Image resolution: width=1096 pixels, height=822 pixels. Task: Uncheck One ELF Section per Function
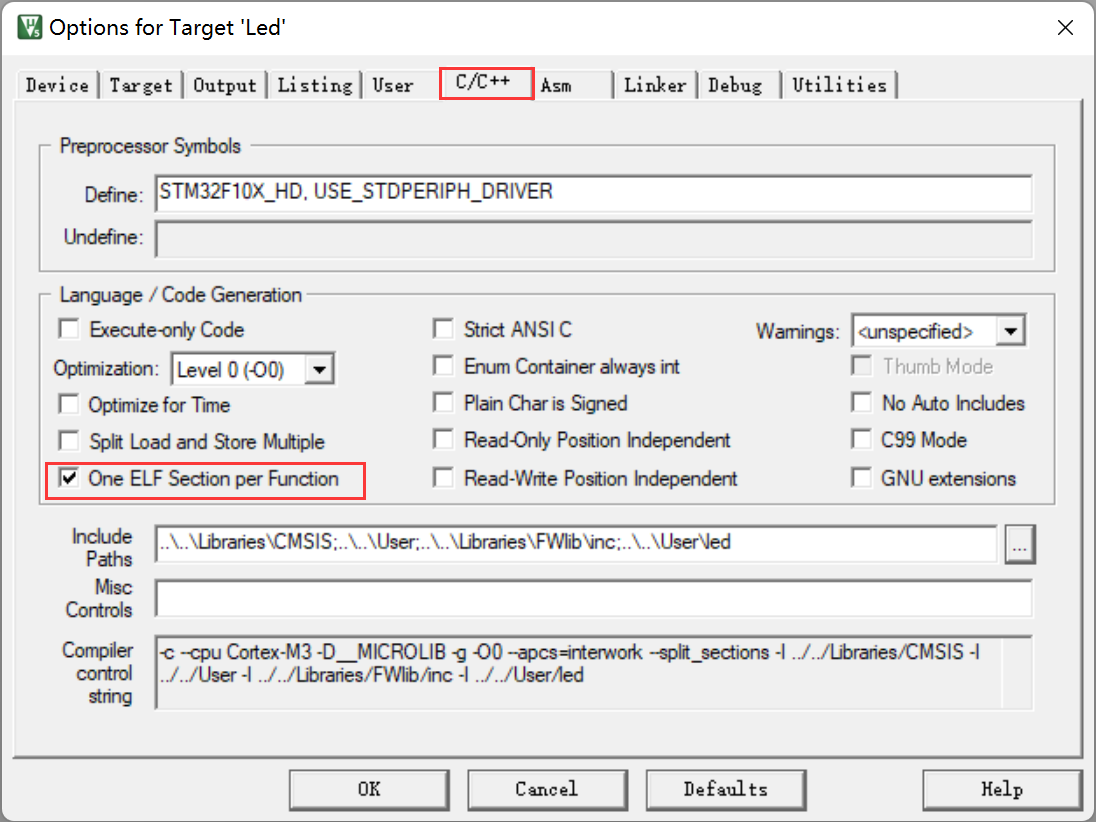[69, 479]
